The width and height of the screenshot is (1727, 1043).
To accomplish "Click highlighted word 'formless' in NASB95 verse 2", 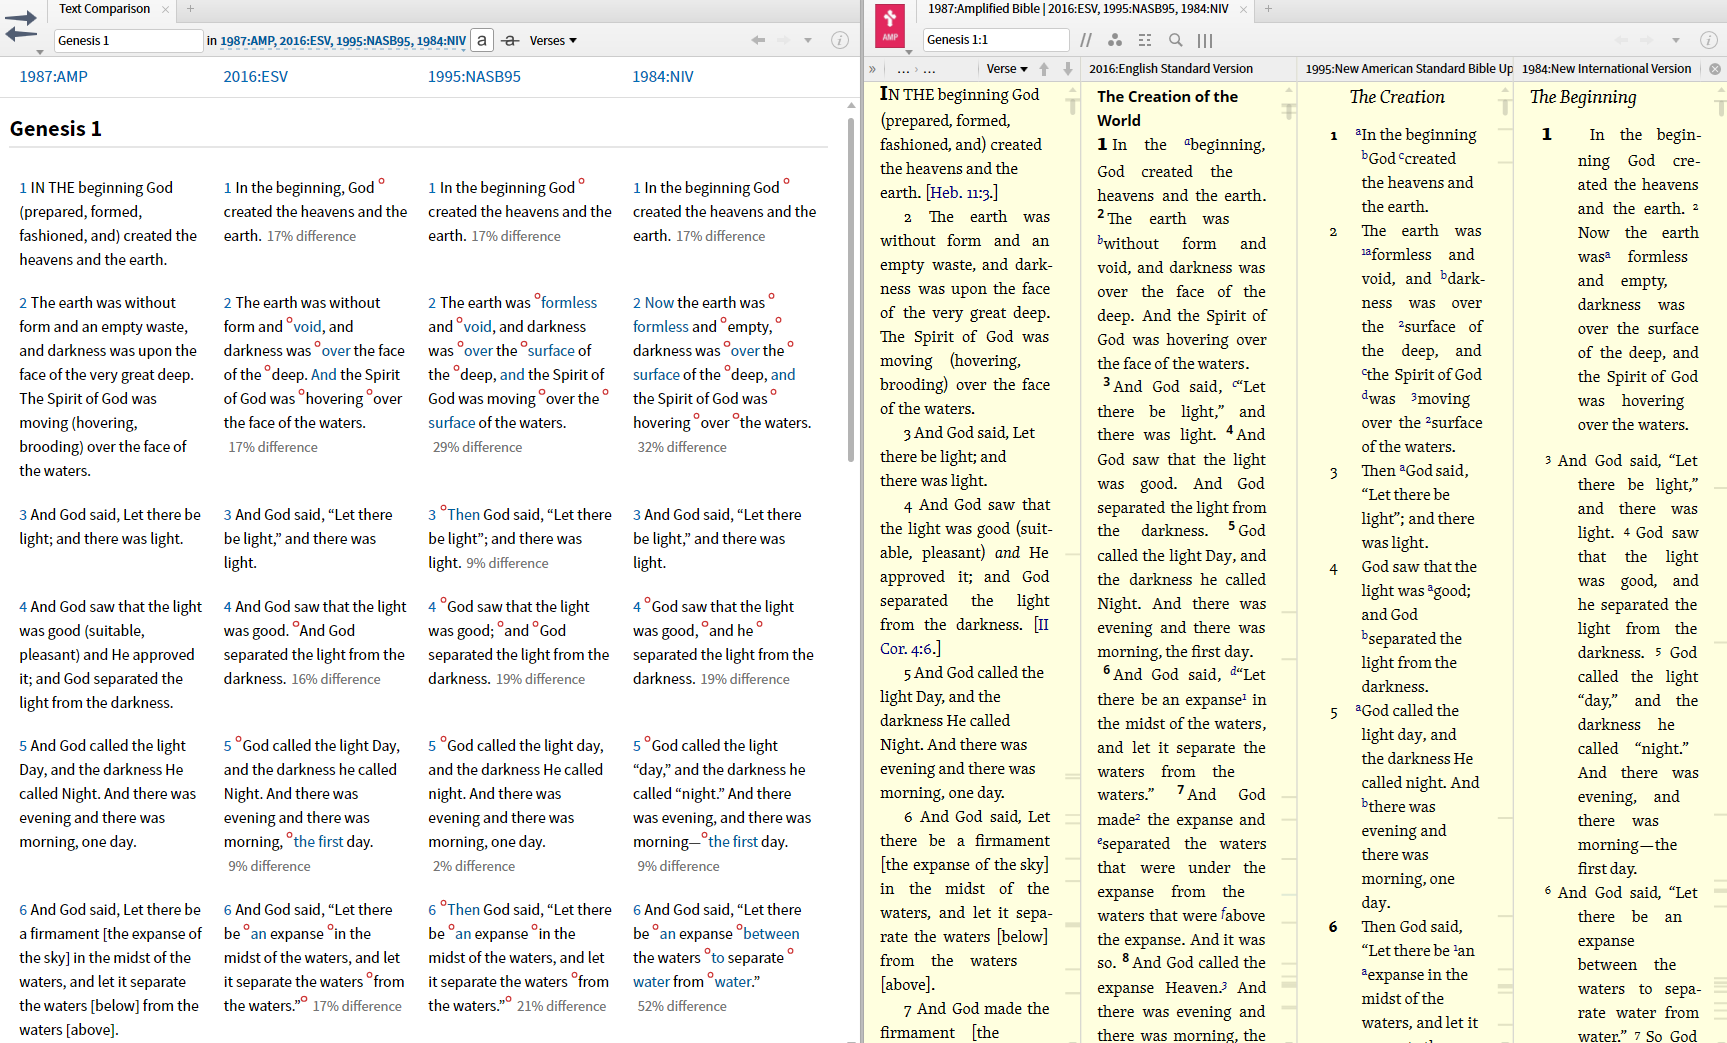I will pos(569,302).
